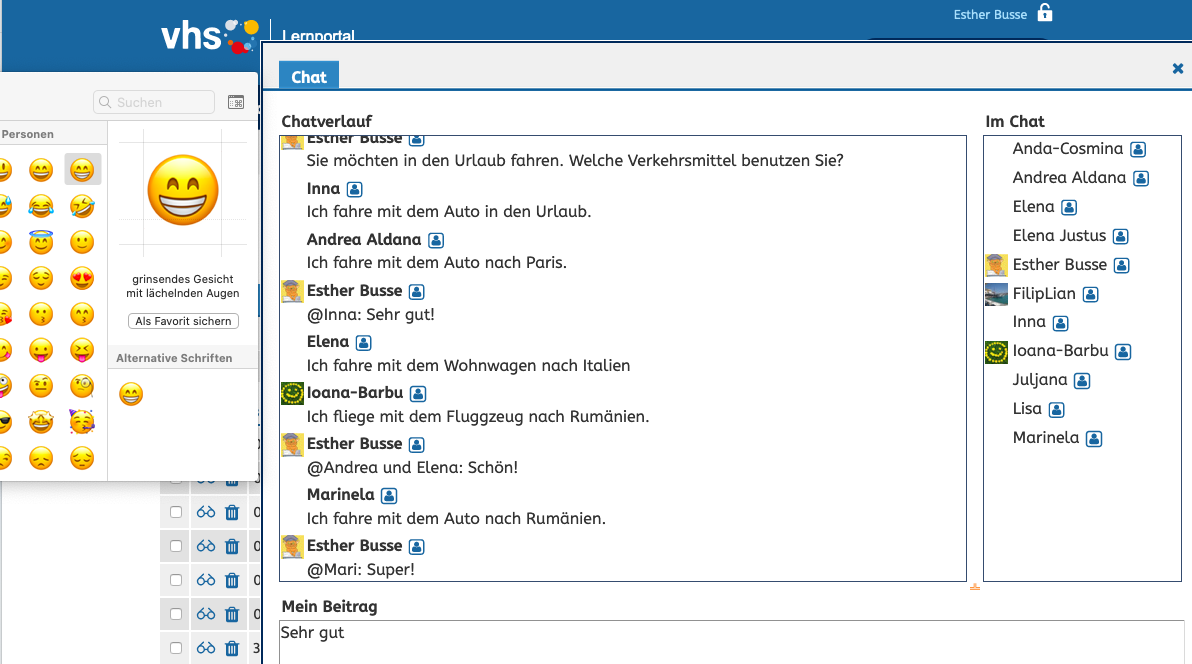Open FilipLian's profile card icon

tap(1091, 294)
